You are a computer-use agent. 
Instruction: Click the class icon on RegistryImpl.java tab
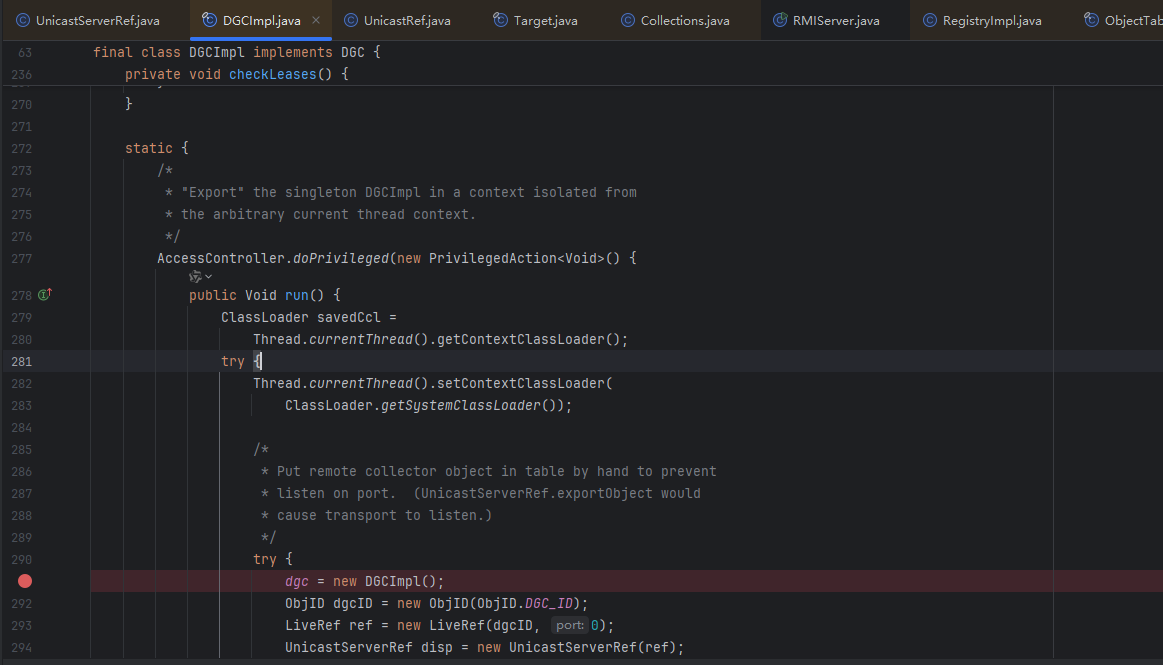(x=929, y=20)
